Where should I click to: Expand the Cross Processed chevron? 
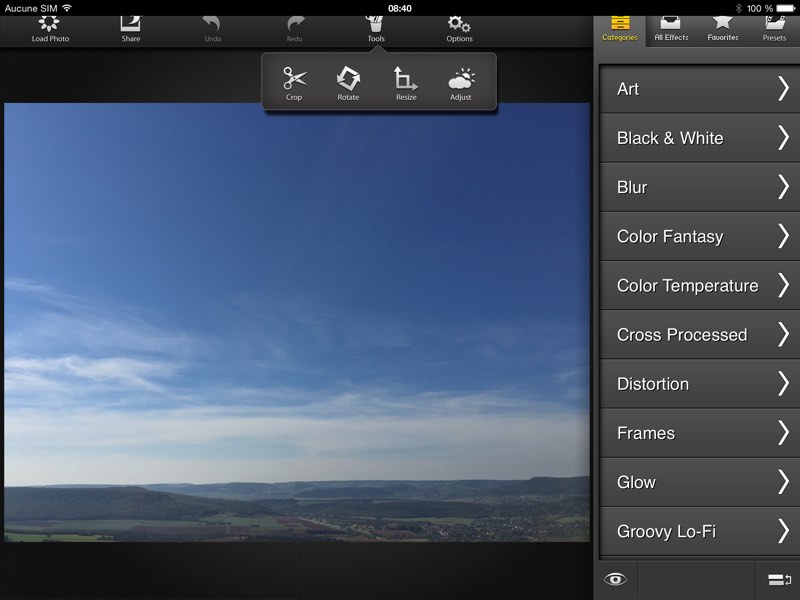click(784, 334)
